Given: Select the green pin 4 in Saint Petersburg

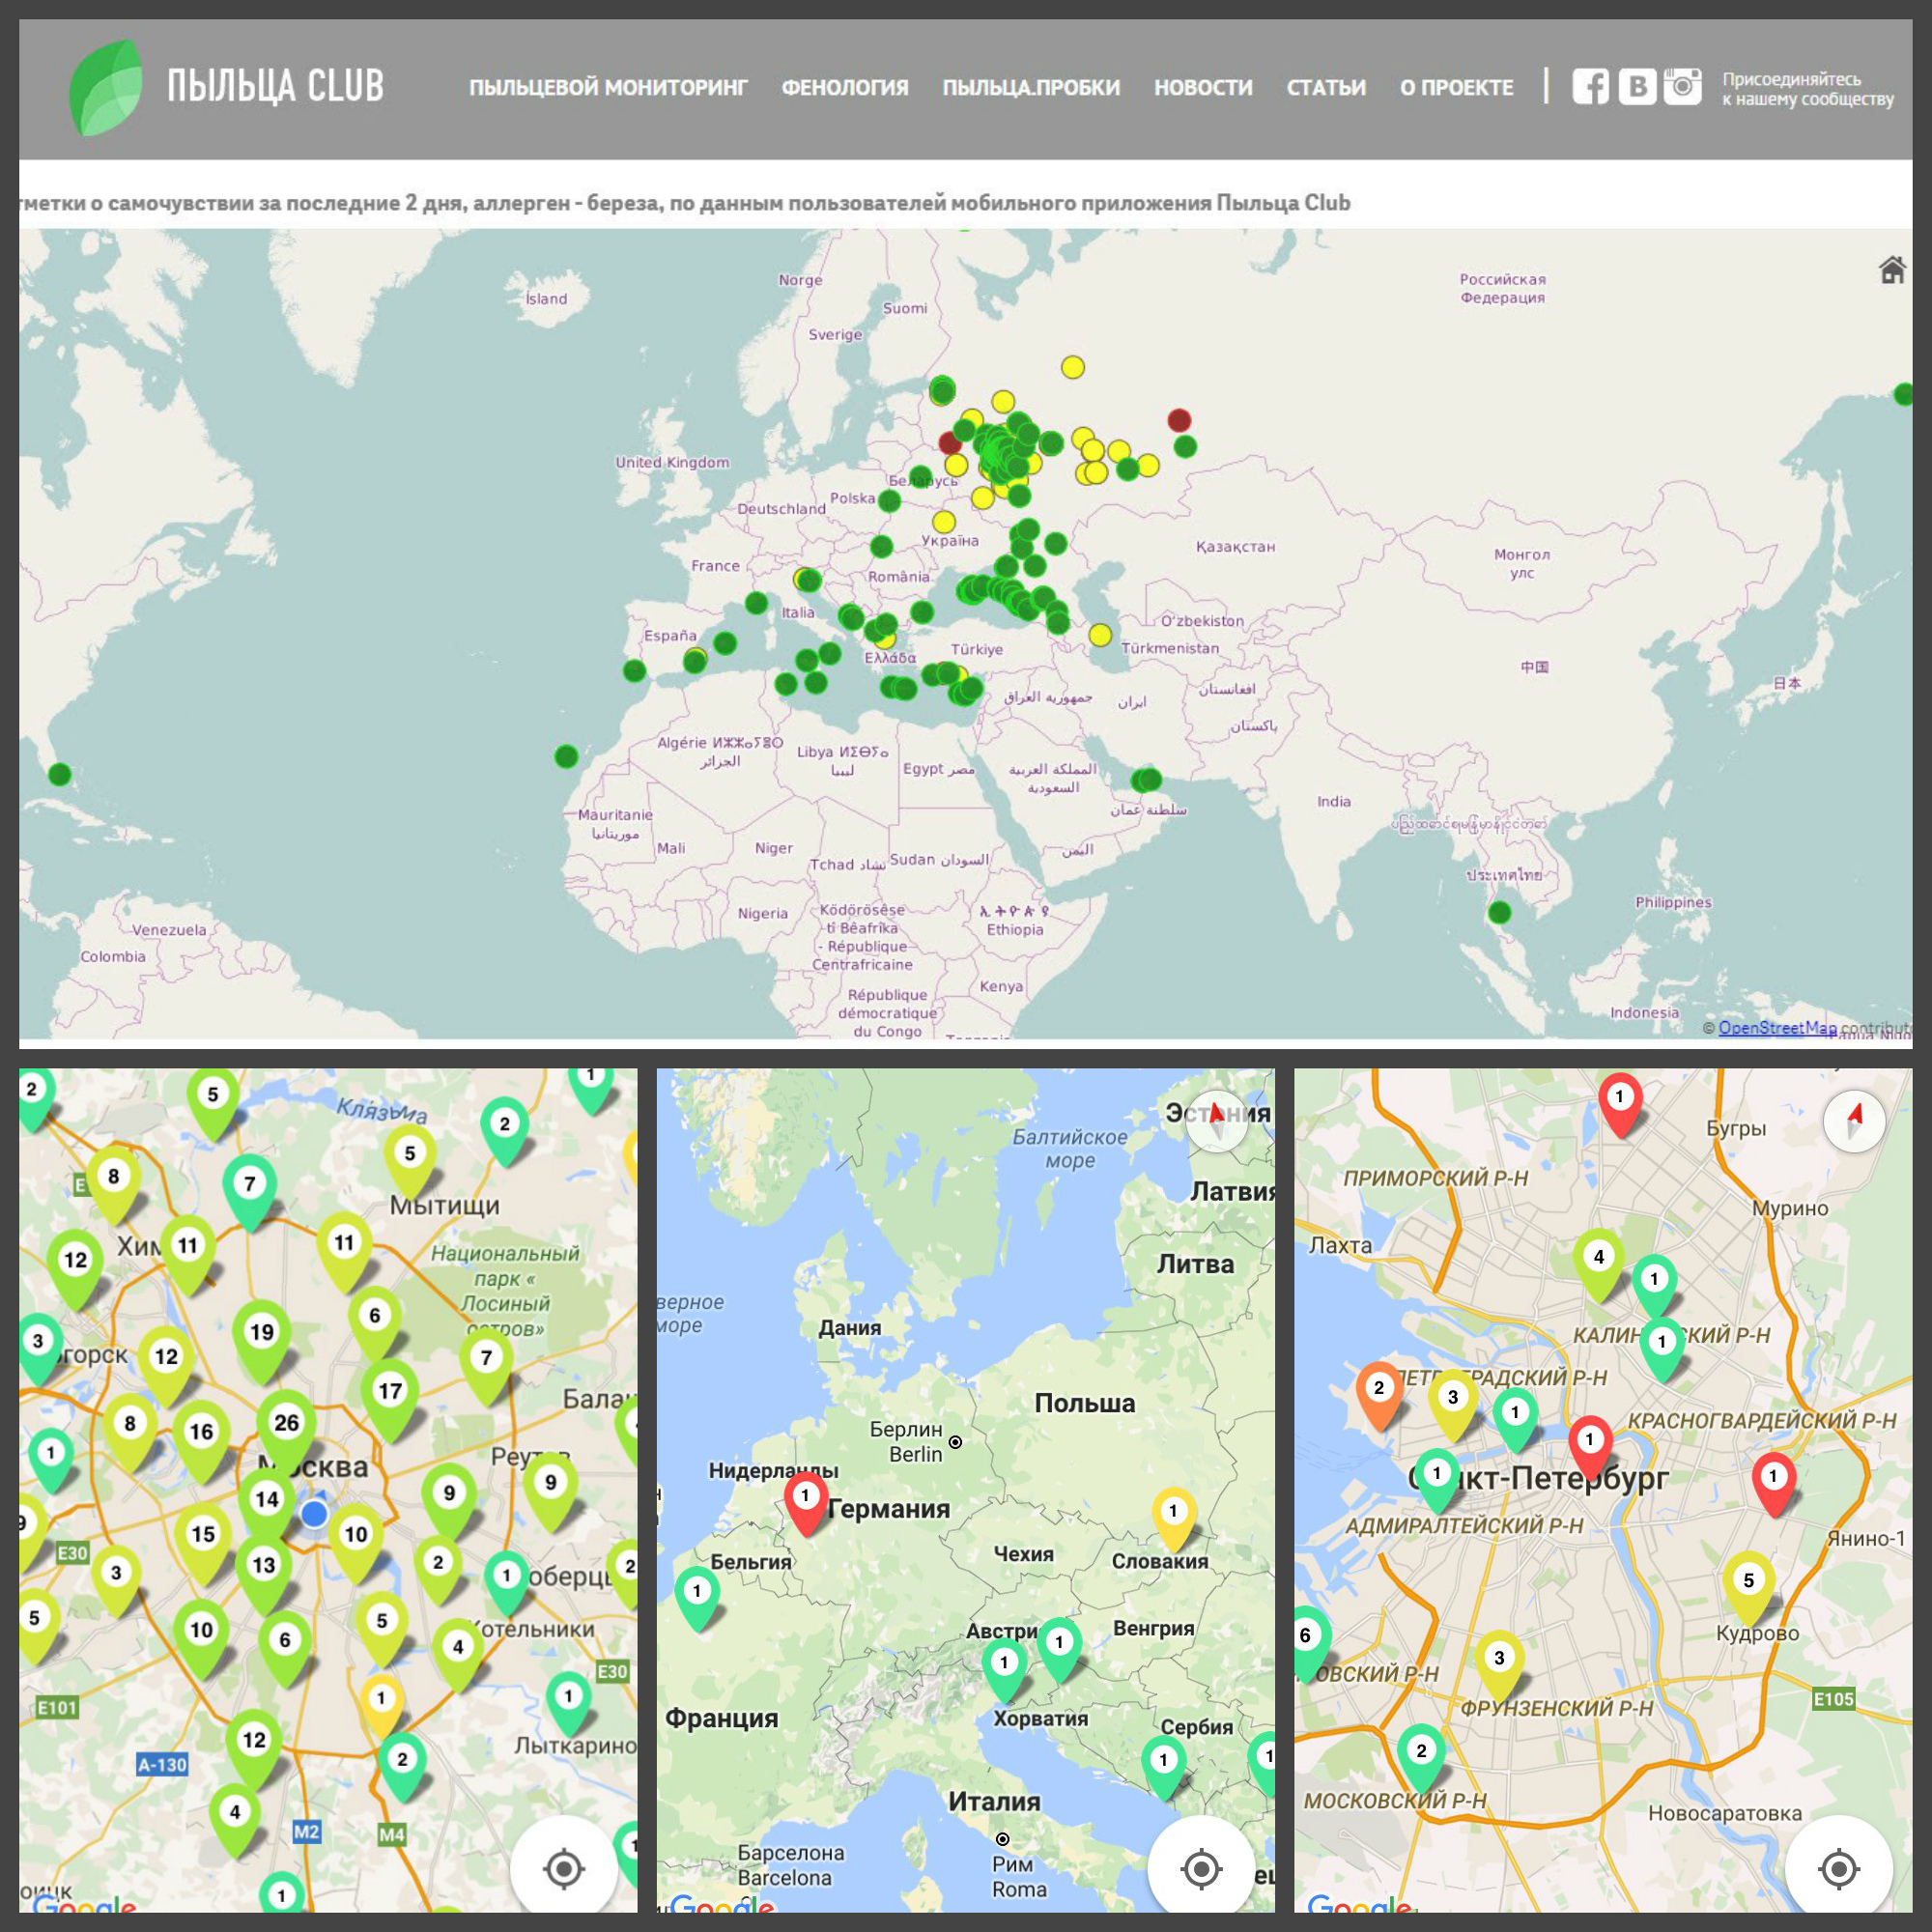Looking at the screenshot, I should pyautogui.click(x=1599, y=1261).
